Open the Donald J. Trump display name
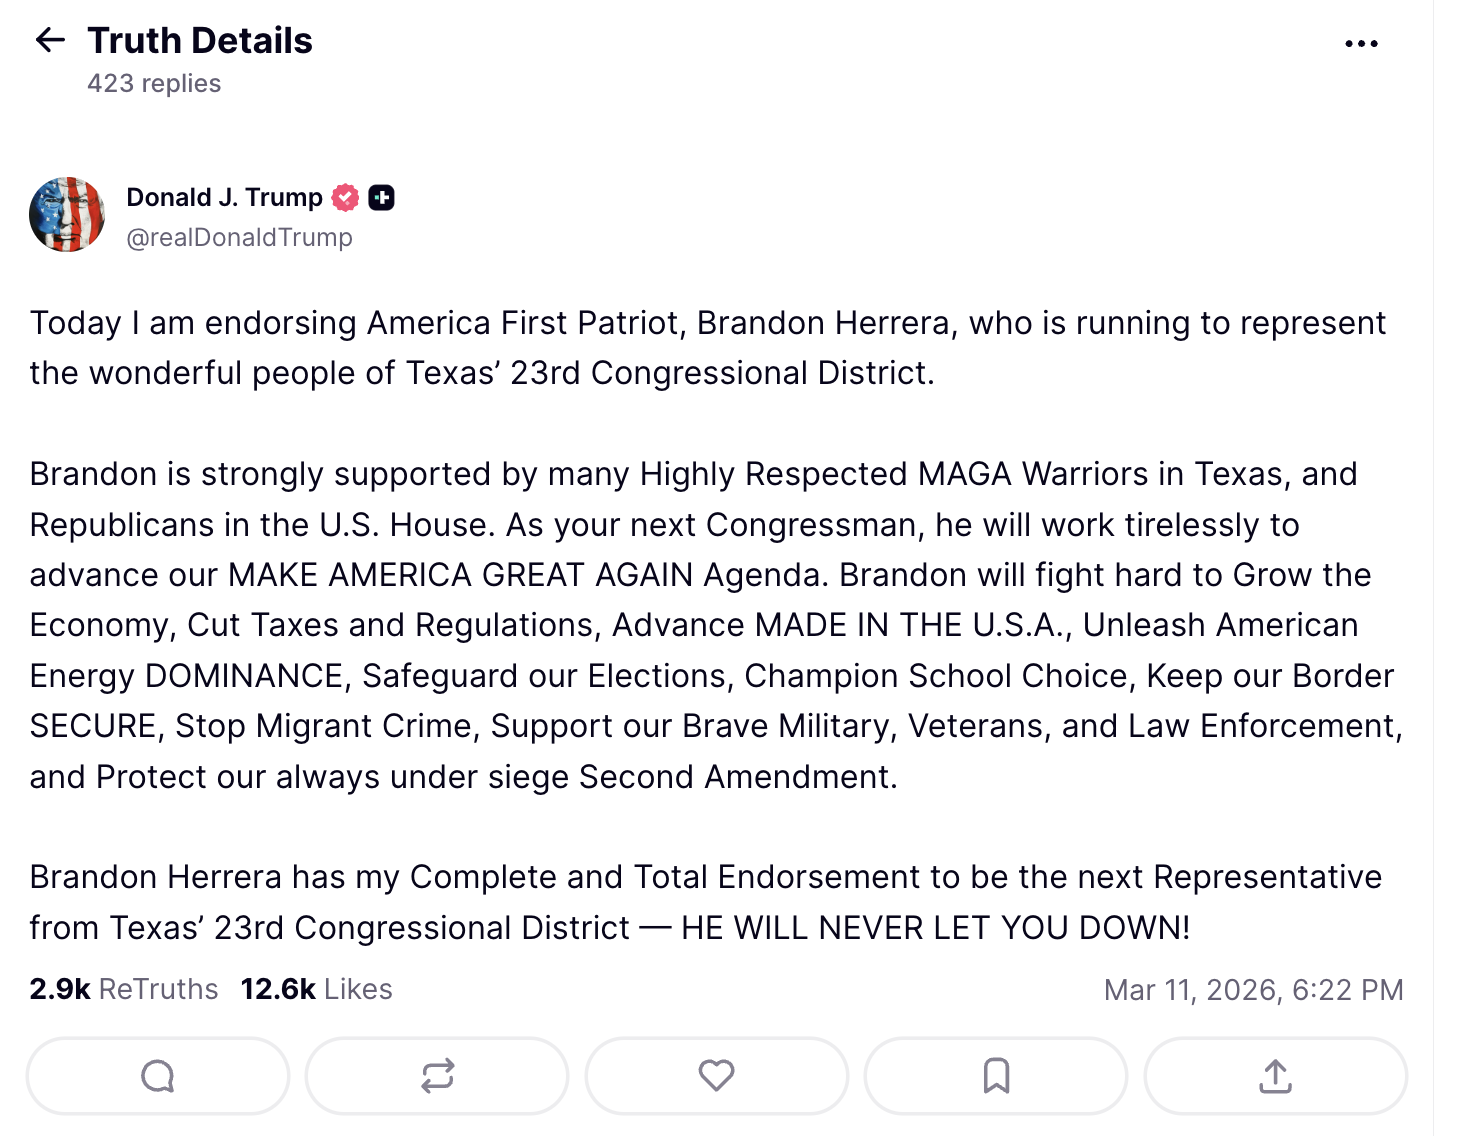 224,197
